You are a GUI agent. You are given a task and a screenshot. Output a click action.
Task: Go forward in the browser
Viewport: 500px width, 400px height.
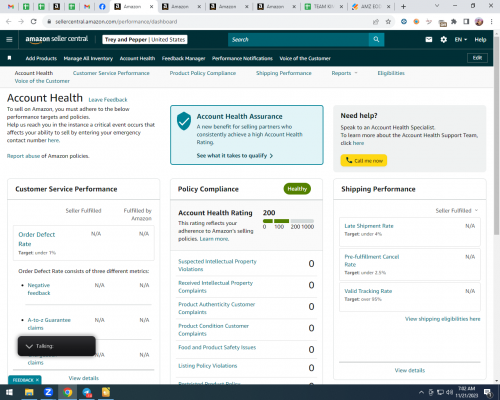click(x=21, y=21)
